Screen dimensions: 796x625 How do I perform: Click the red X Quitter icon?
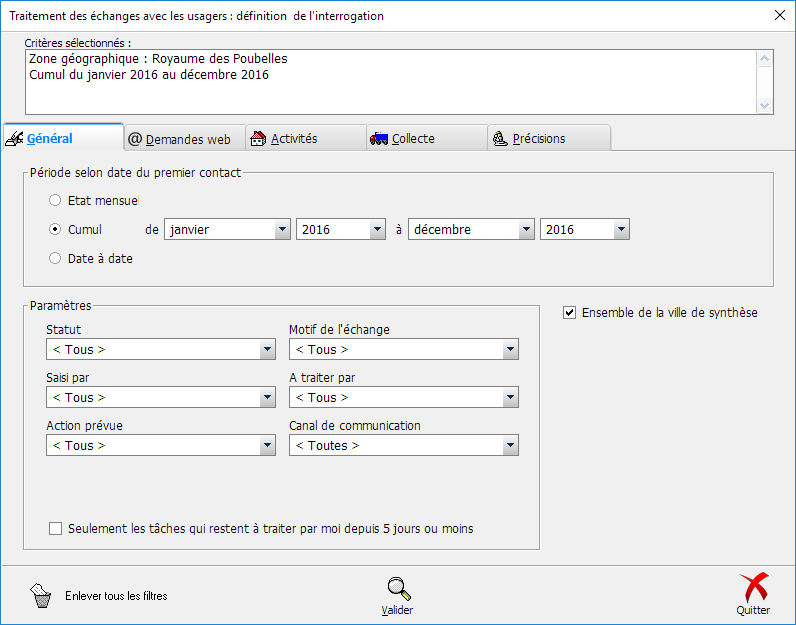tap(753, 588)
